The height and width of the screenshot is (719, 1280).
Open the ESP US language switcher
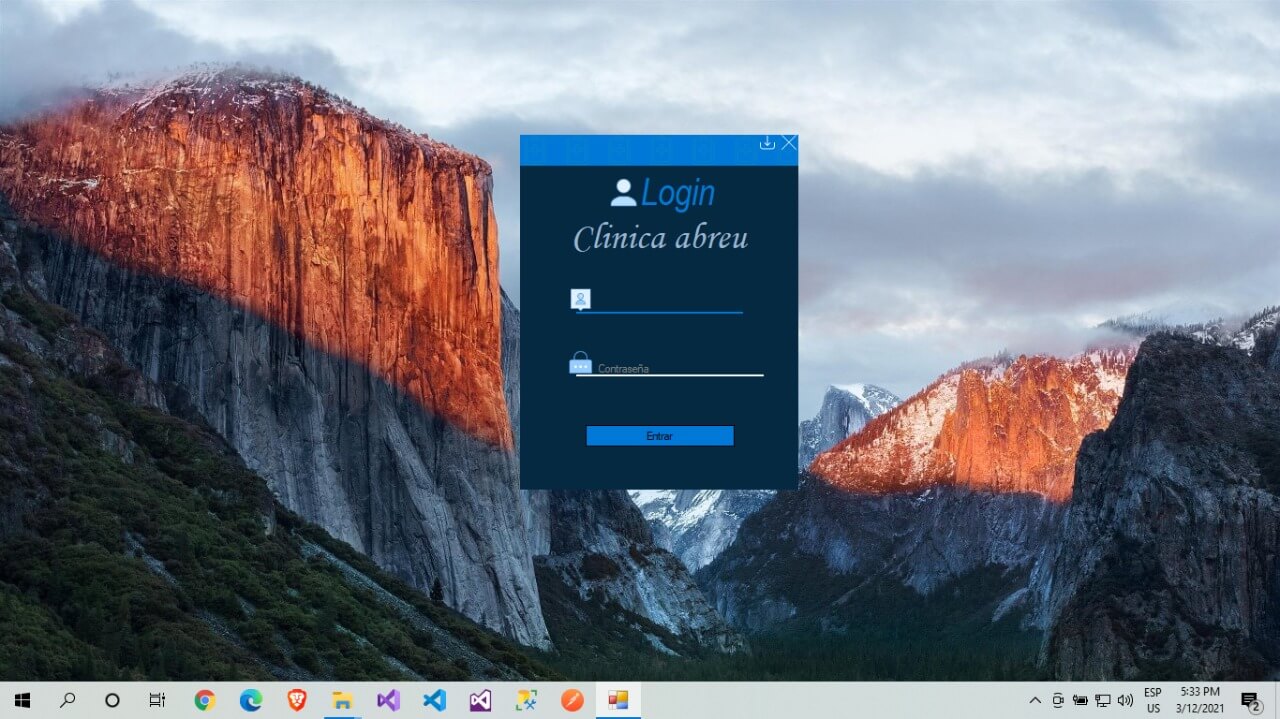1153,700
